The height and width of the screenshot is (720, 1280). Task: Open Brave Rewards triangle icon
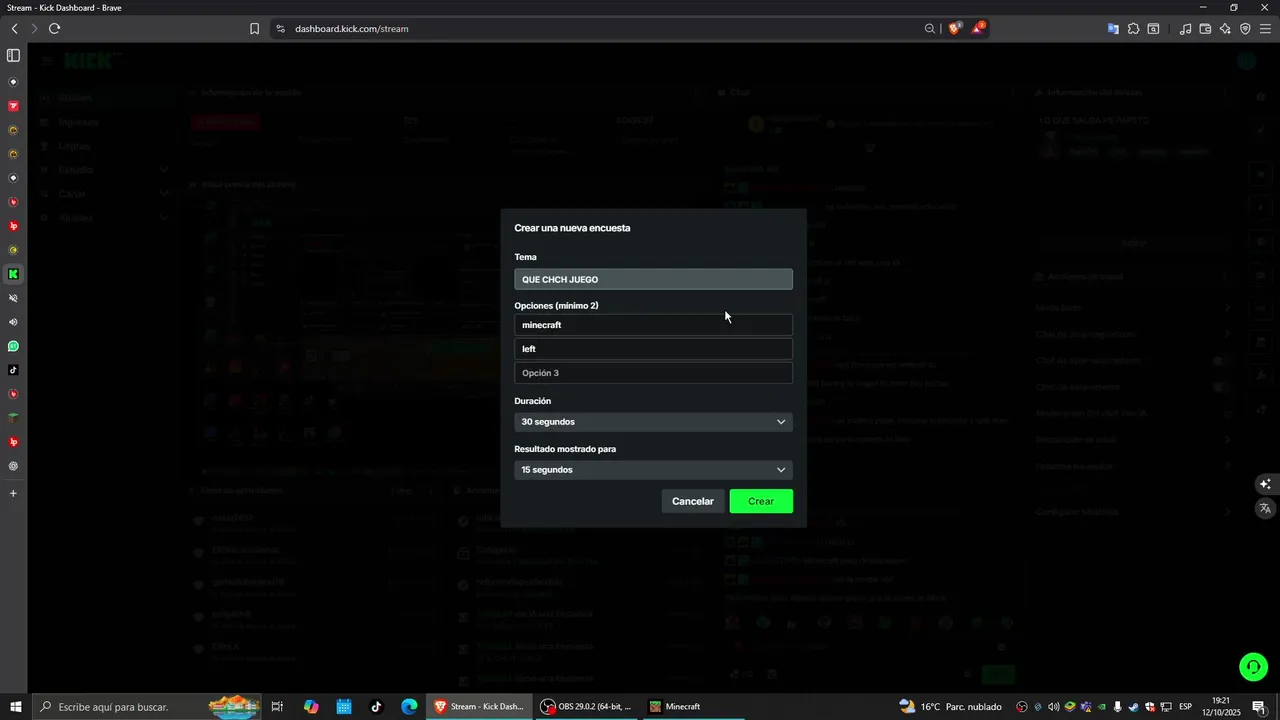click(978, 28)
